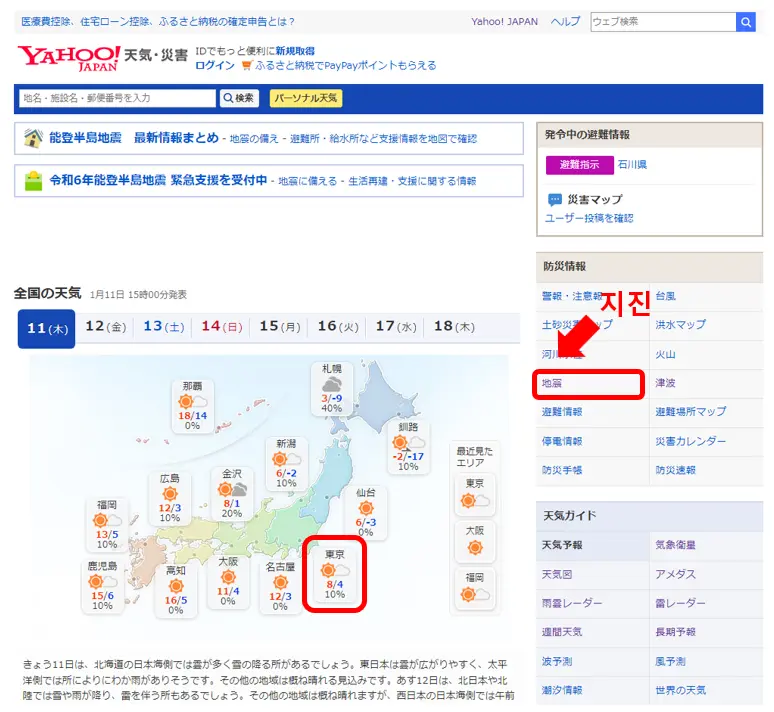The height and width of the screenshot is (712, 774).
Task: Select the 新潟 weather card on map
Action: (x=286, y=463)
